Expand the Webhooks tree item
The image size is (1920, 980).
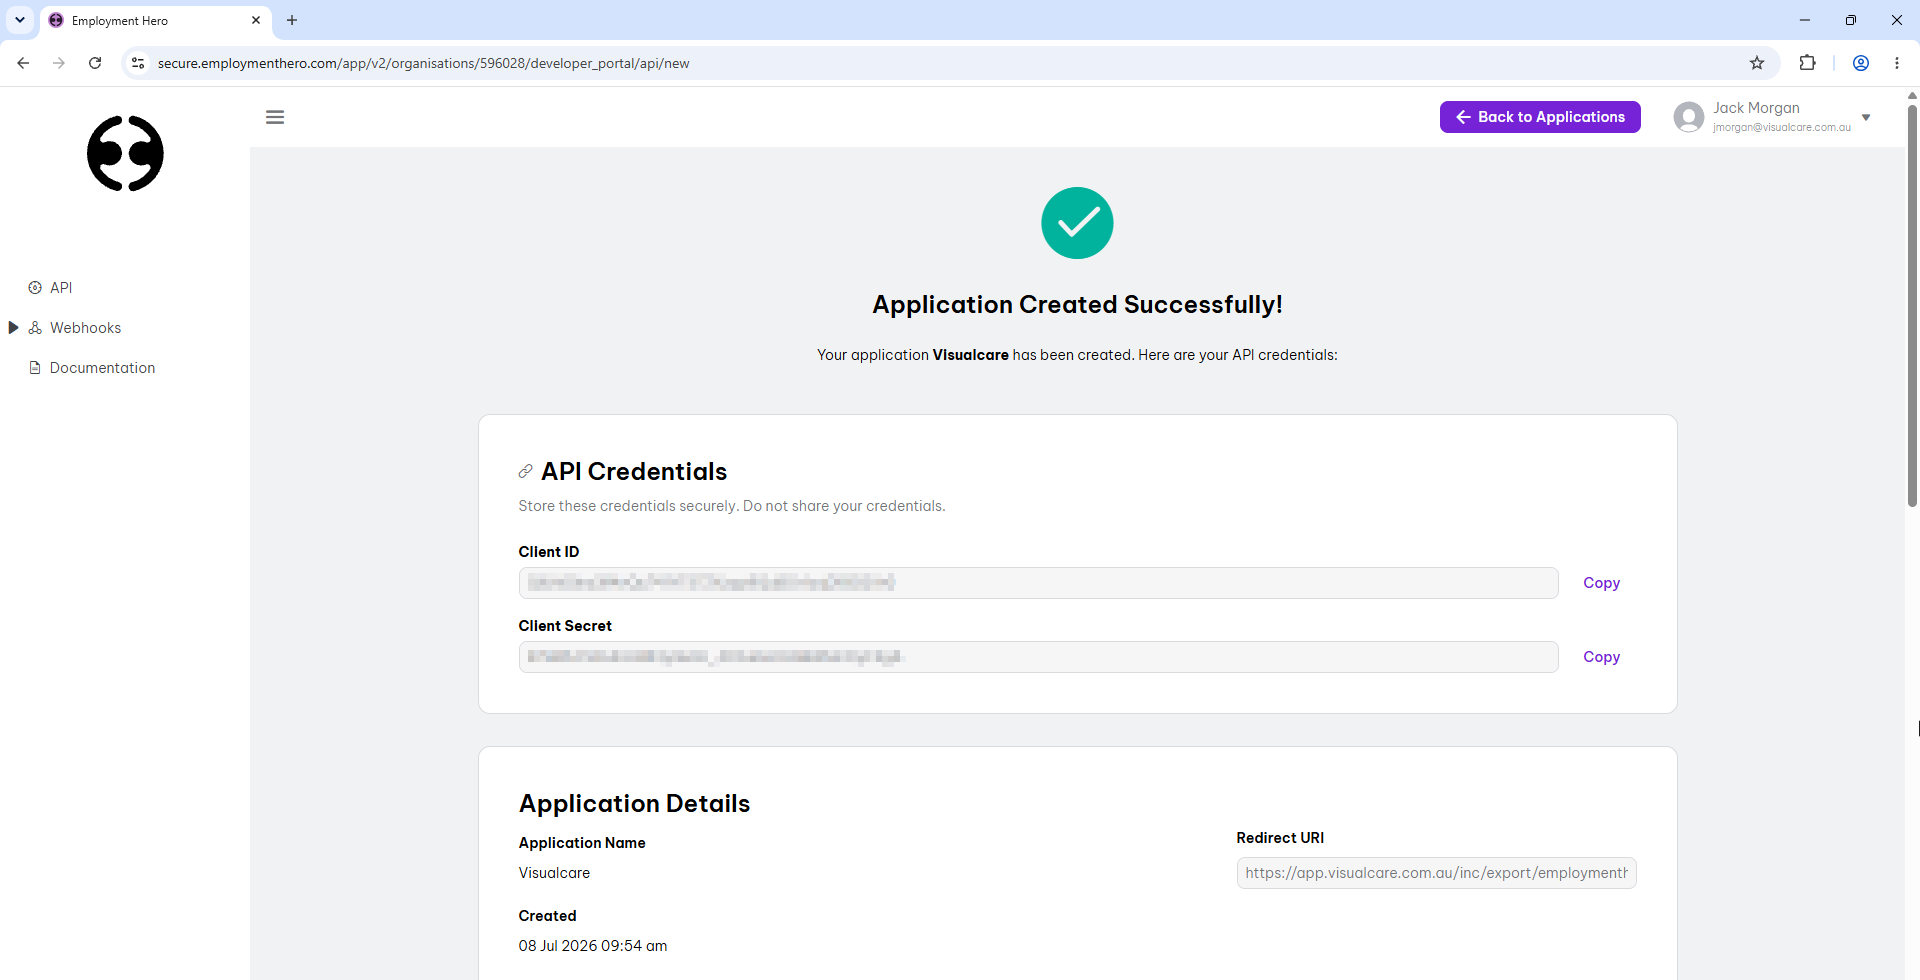coord(13,328)
